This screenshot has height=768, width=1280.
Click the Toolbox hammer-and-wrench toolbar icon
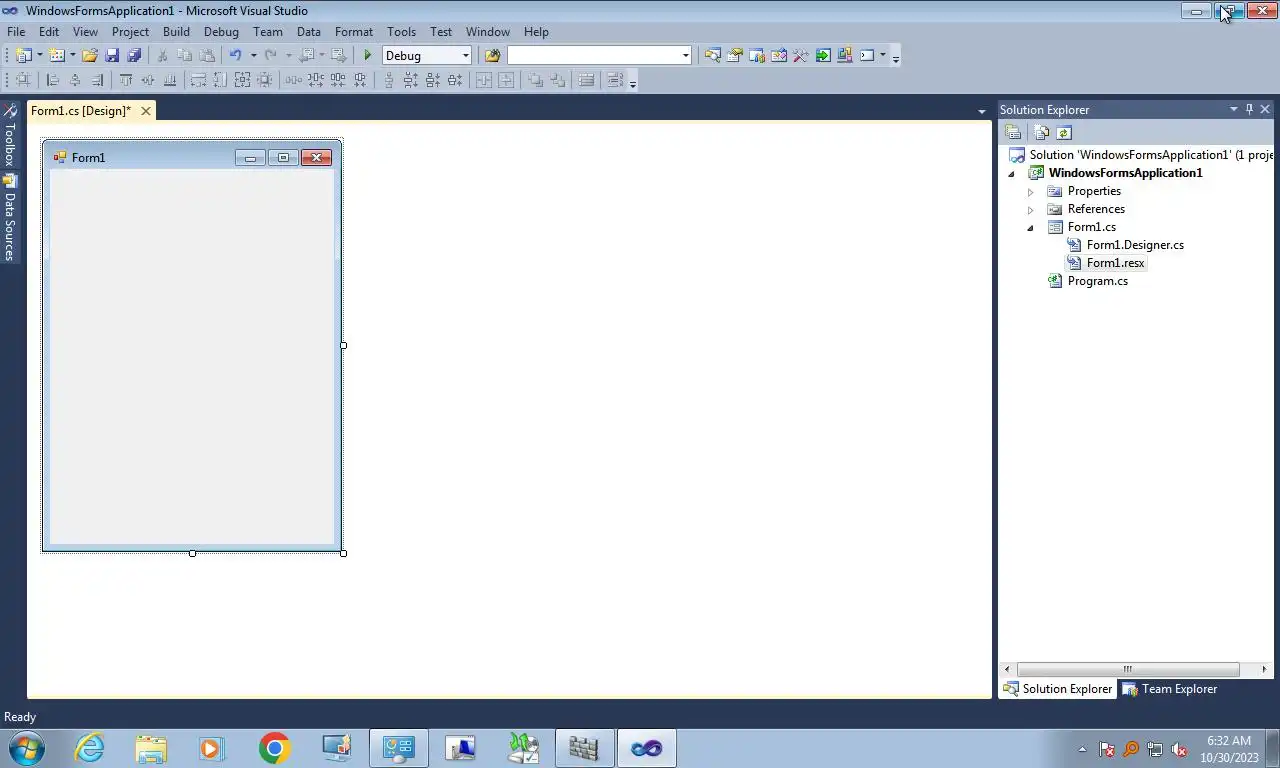pos(801,56)
